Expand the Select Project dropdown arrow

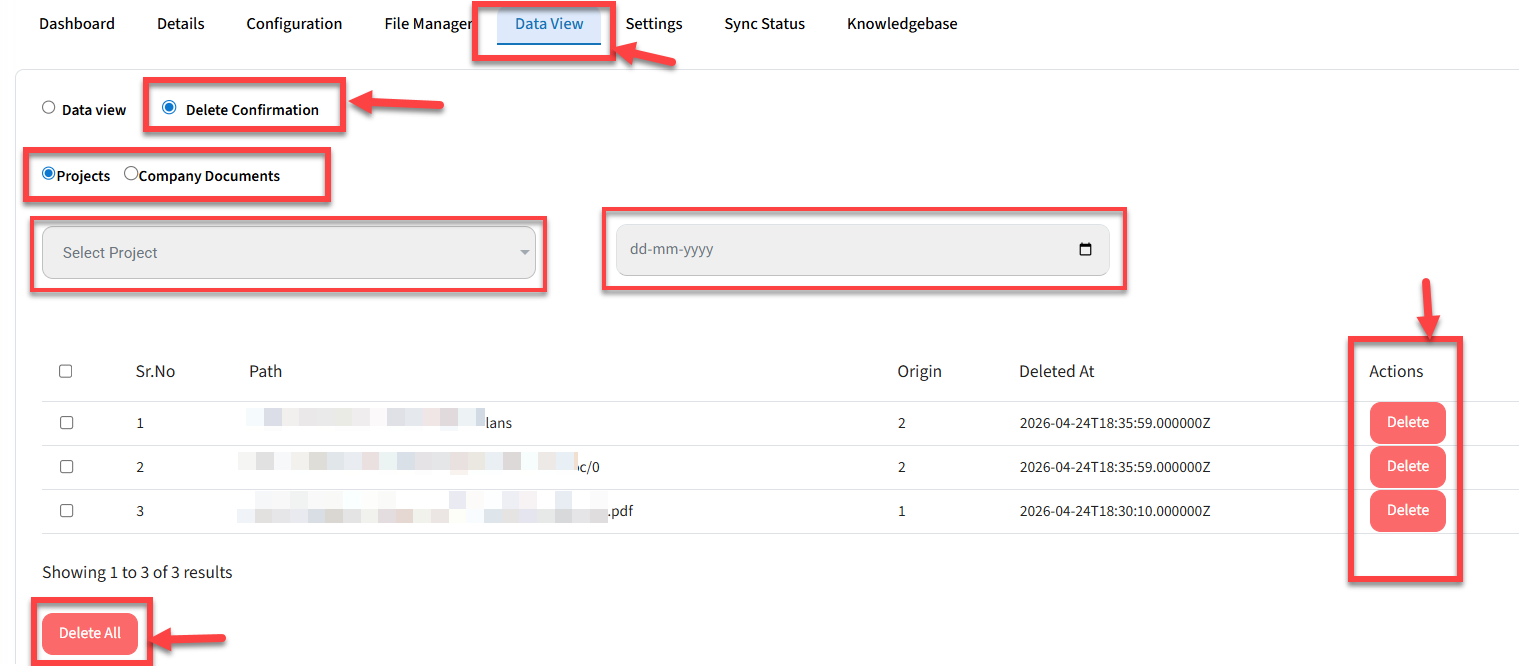(524, 253)
